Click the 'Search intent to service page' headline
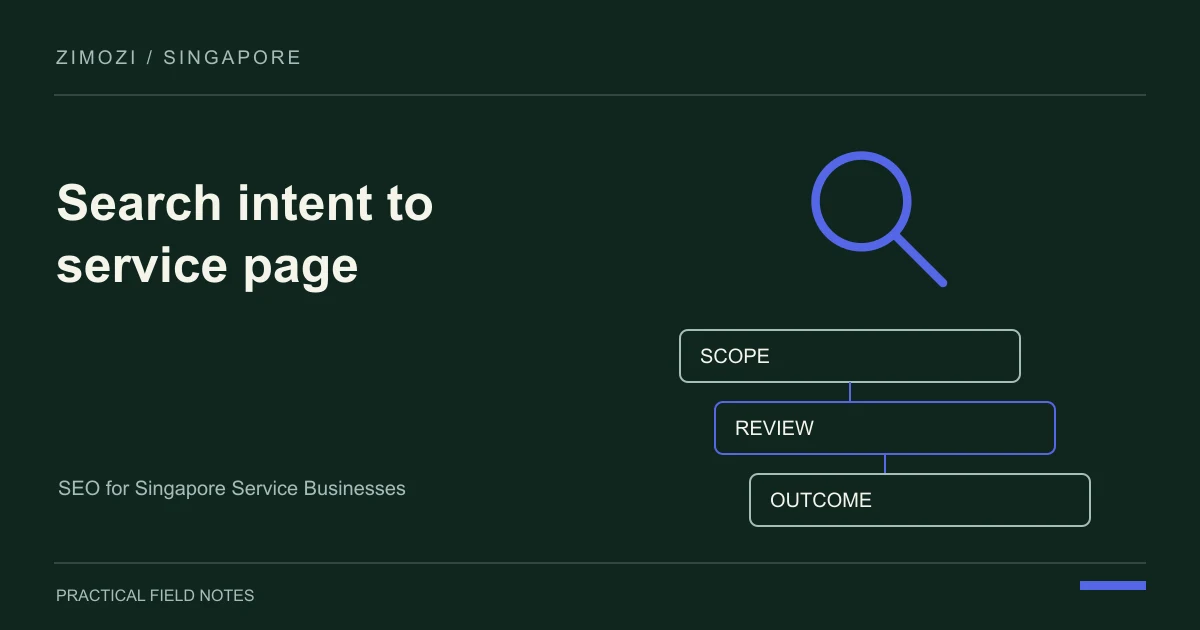The width and height of the screenshot is (1200, 630). (245, 234)
